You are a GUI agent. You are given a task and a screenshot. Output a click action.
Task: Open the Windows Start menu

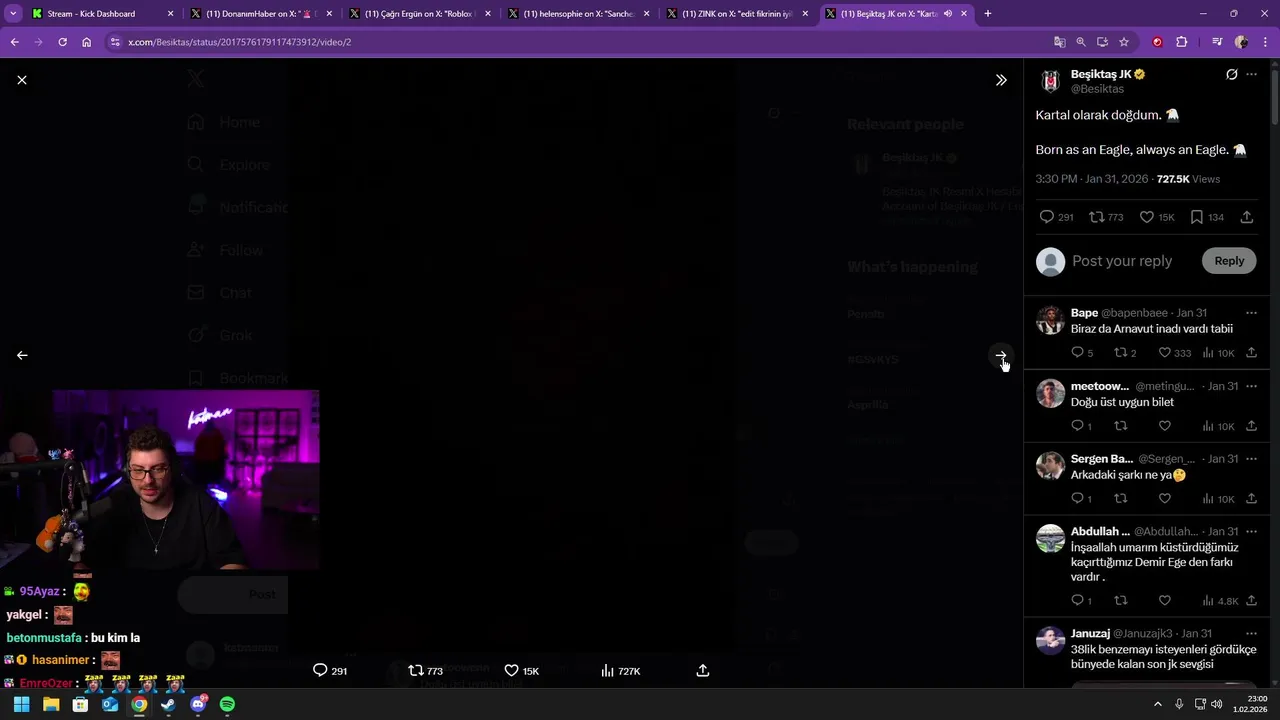pyautogui.click(x=21, y=704)
